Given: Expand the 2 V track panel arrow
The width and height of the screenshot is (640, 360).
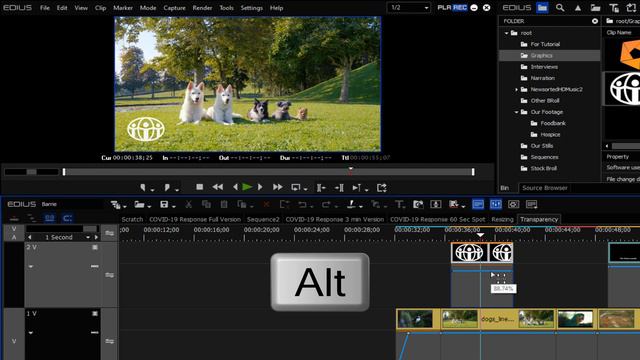Looking at the screenshot, I should coord(31,267).
